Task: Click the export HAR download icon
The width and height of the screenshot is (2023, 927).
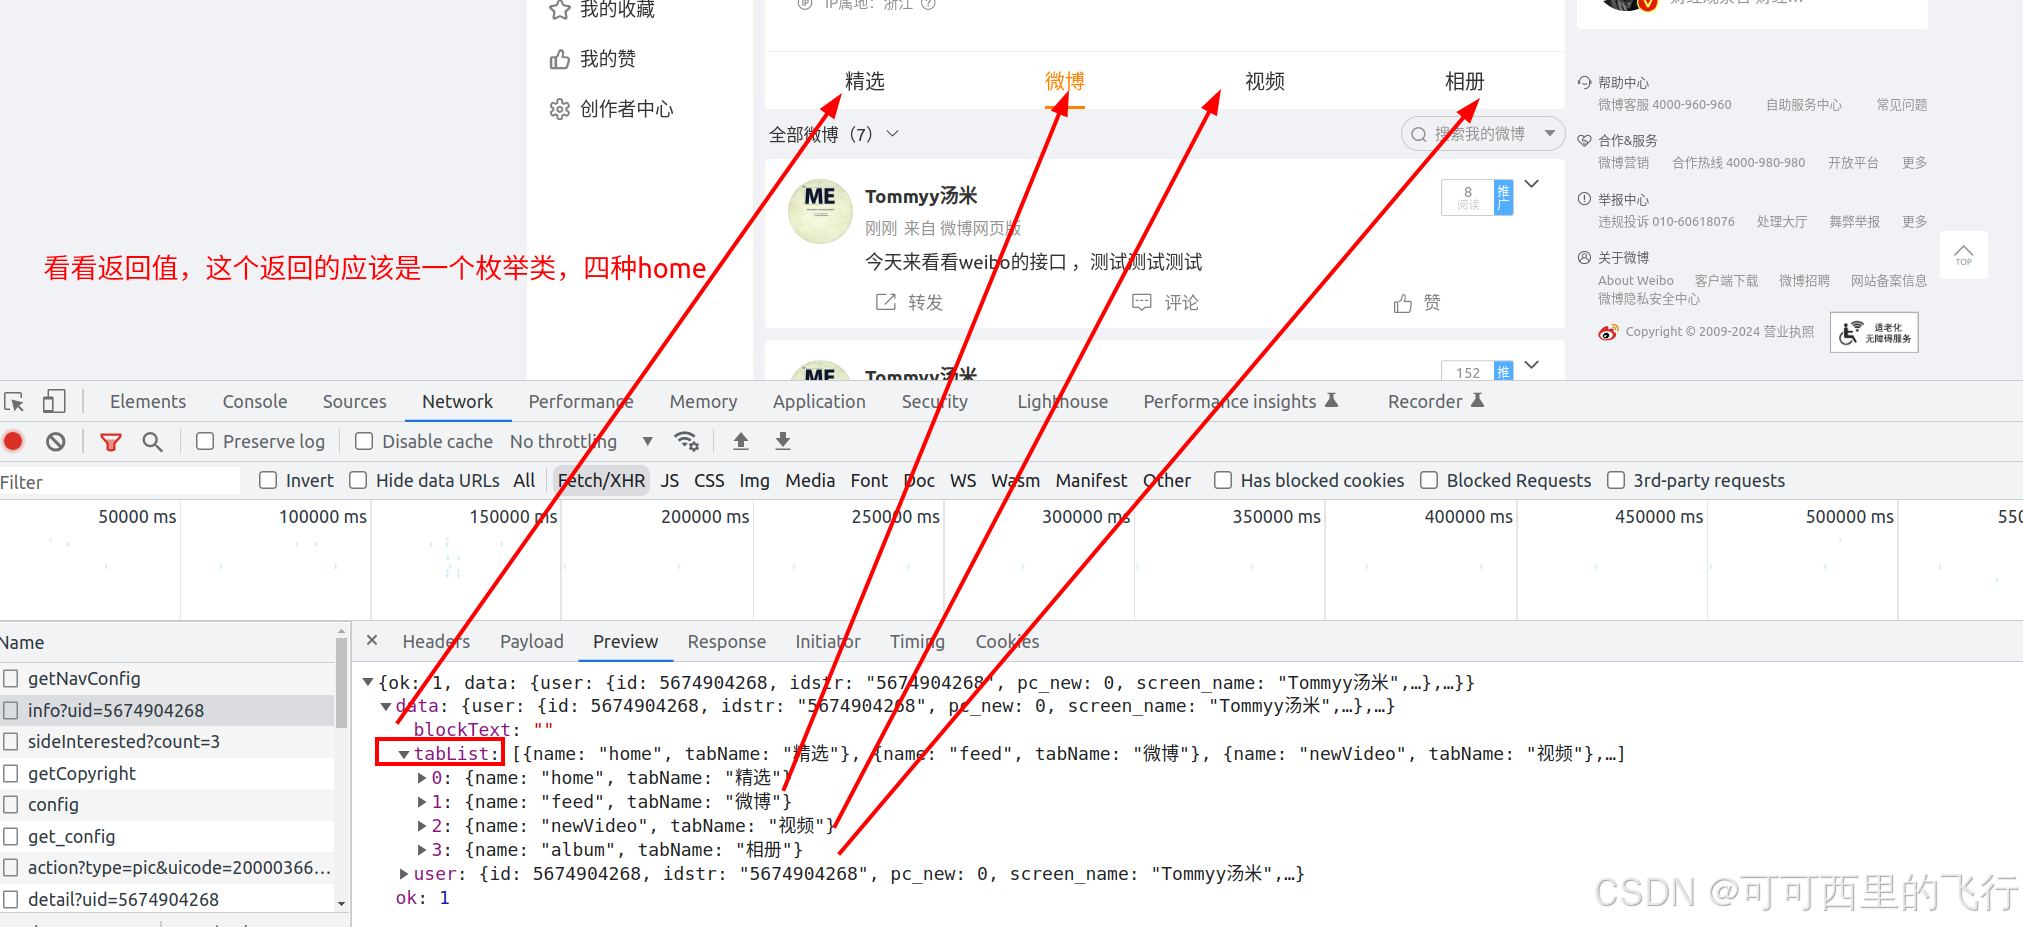Action: [x=783, y=441]
